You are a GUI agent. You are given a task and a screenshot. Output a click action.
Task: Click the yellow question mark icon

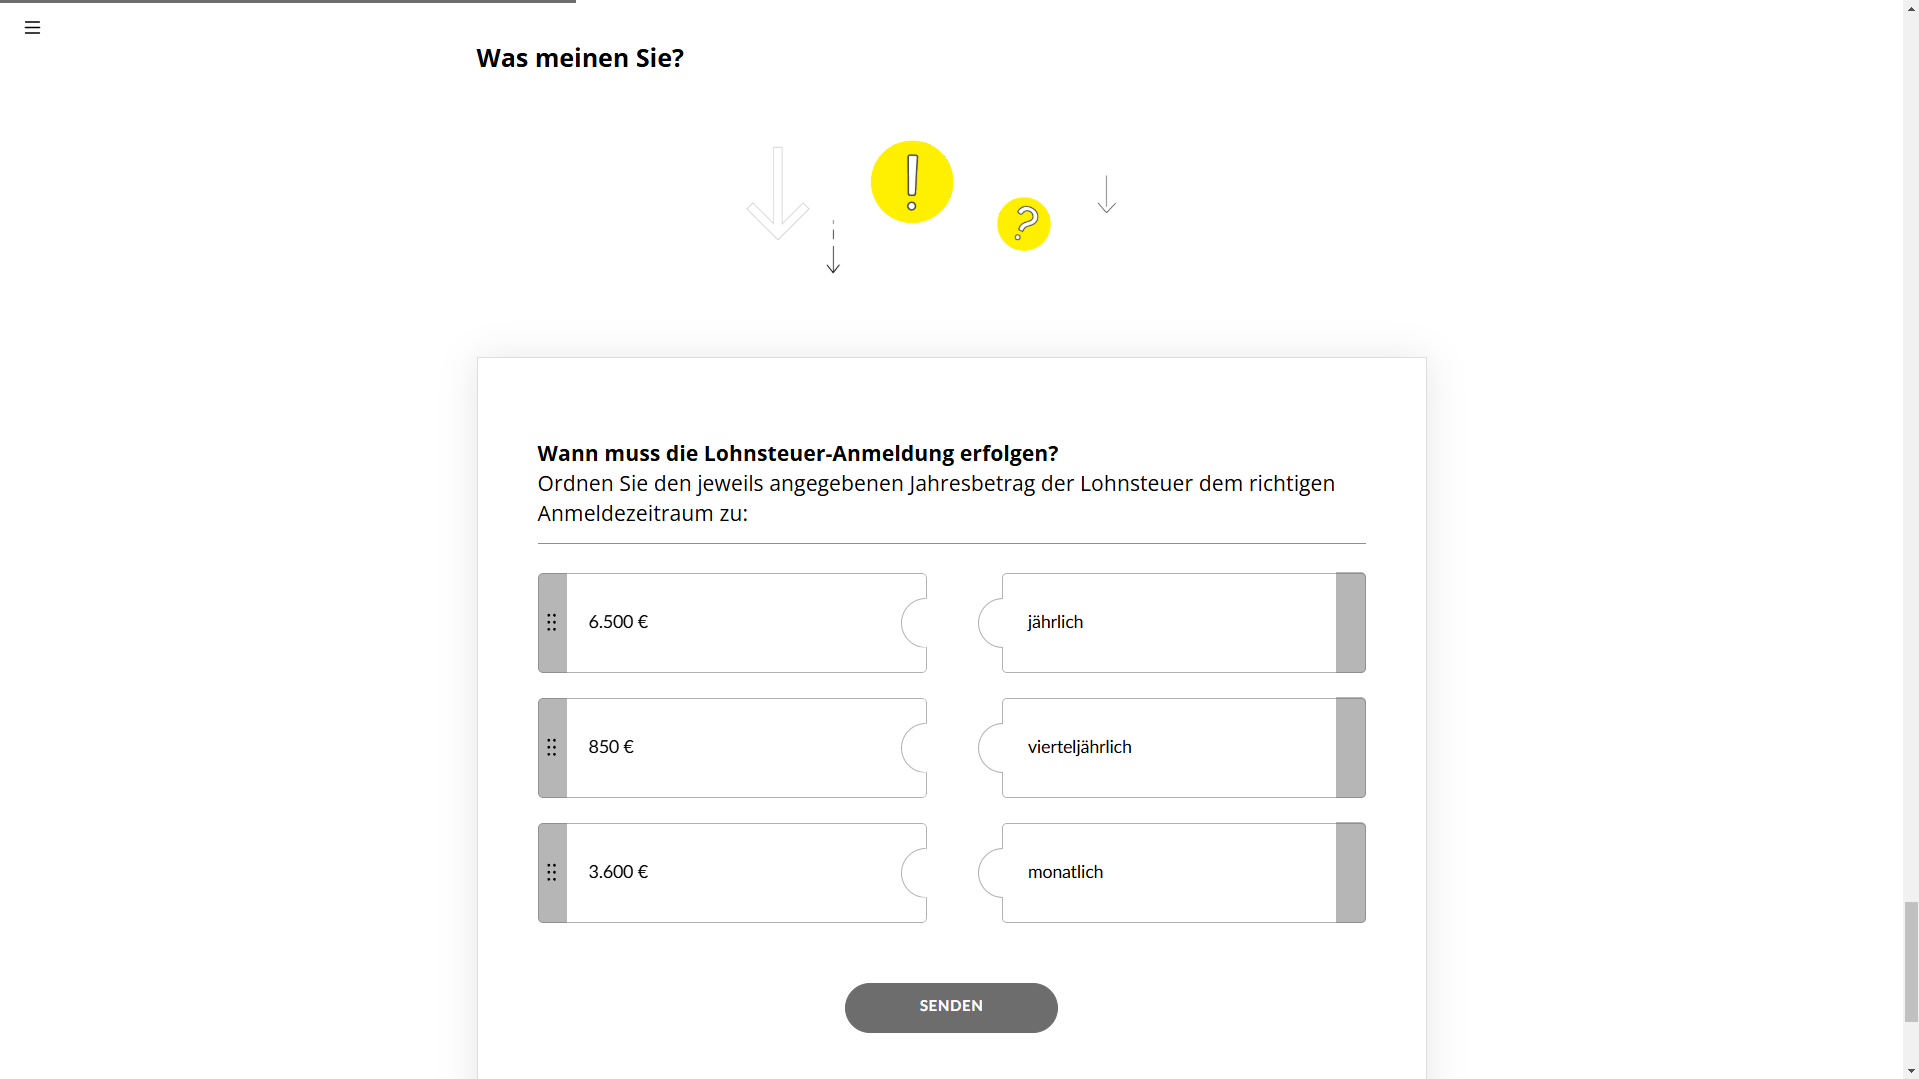(x=1024, y=224)
